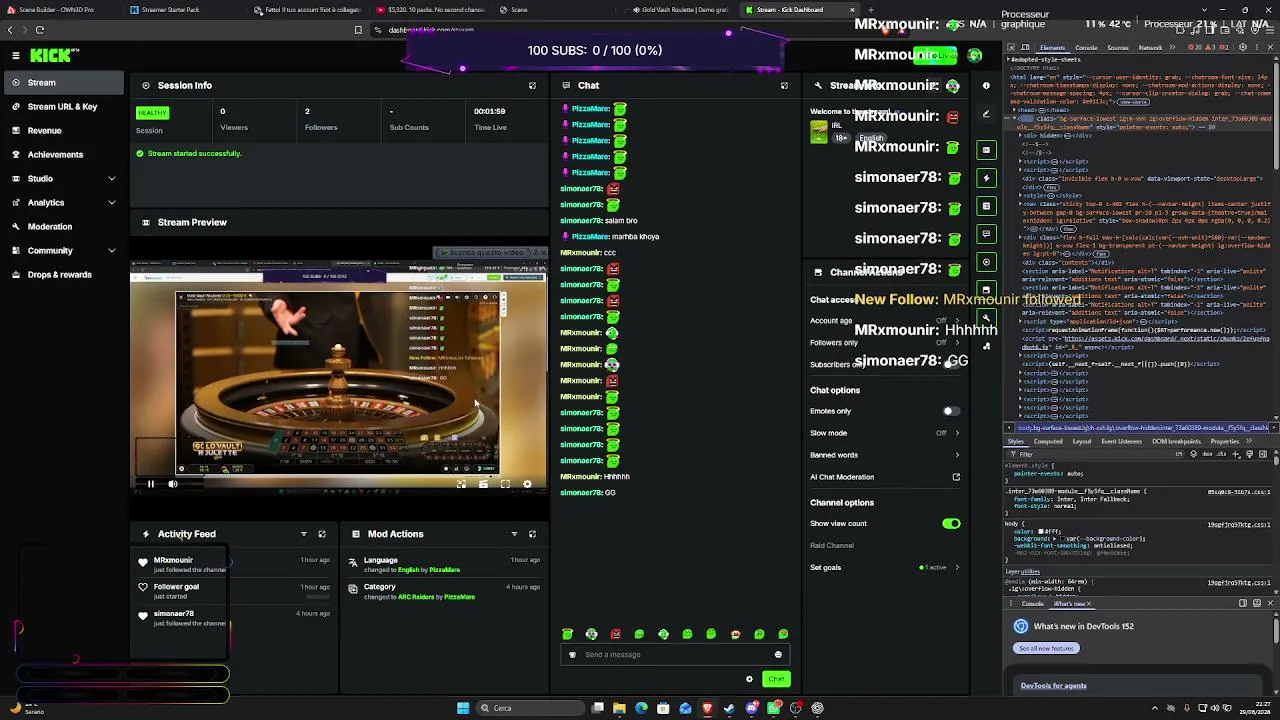This screenshot has width=1280, height=720.
Task: Enter fullscreen on stream preview
Action: point(505,484)
